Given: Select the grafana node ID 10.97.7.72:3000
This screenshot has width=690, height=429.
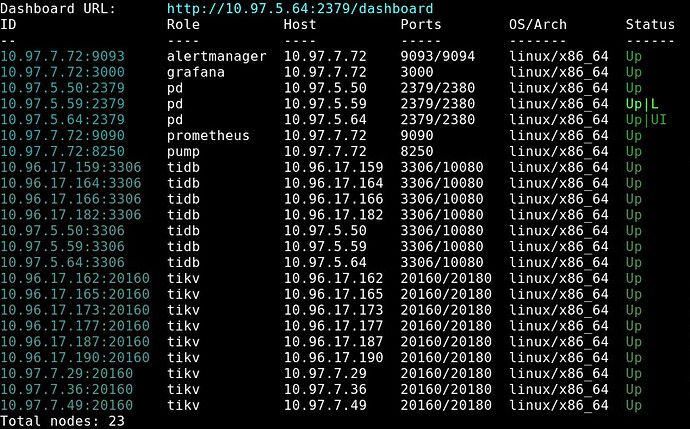Looking at the screenshot, I should 62,71.
